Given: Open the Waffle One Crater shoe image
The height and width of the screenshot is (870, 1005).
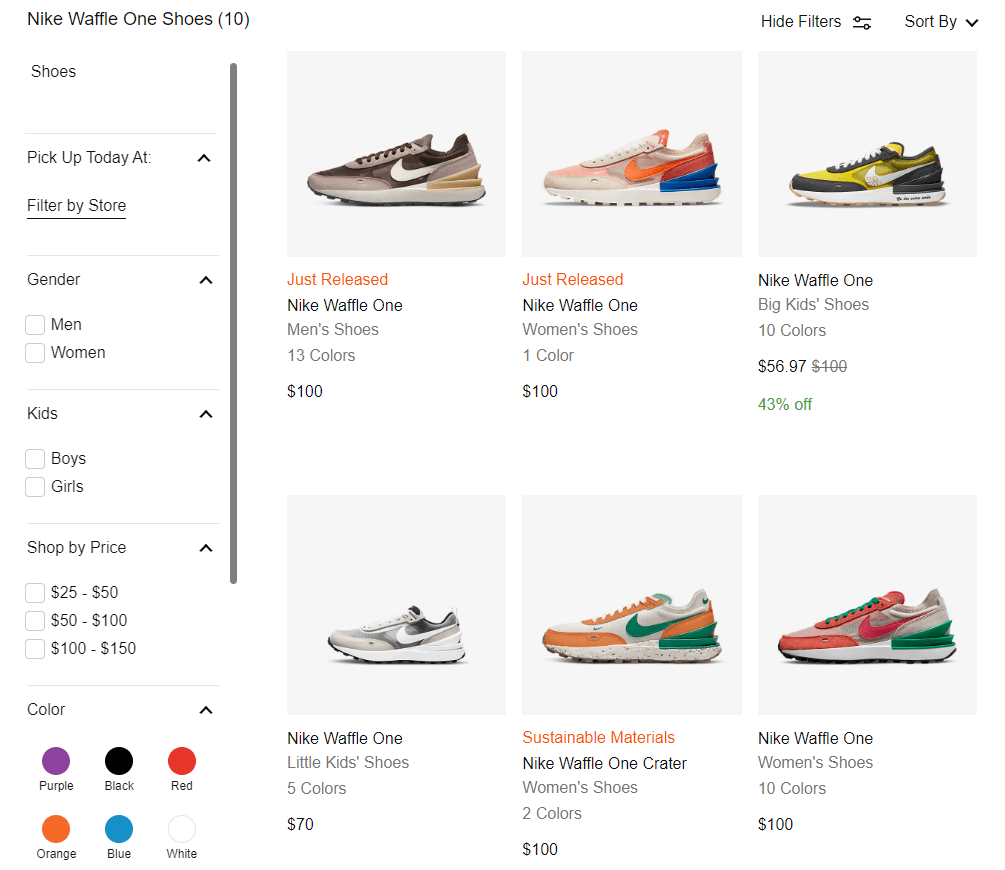Looking at the screenshot, I should pos(632,605).
